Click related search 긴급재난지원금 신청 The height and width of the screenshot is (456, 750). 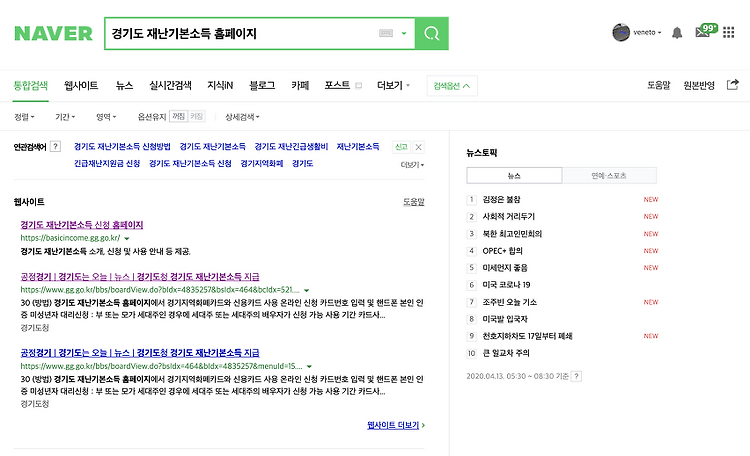[x=107, y=164]
